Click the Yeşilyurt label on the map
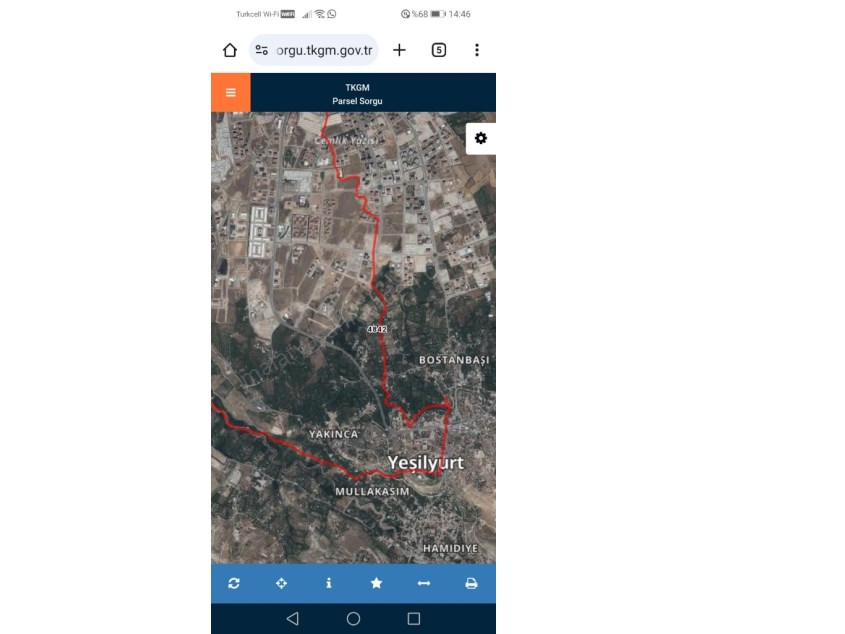Viewport: 845px width, 634px height. pos(426,463)
